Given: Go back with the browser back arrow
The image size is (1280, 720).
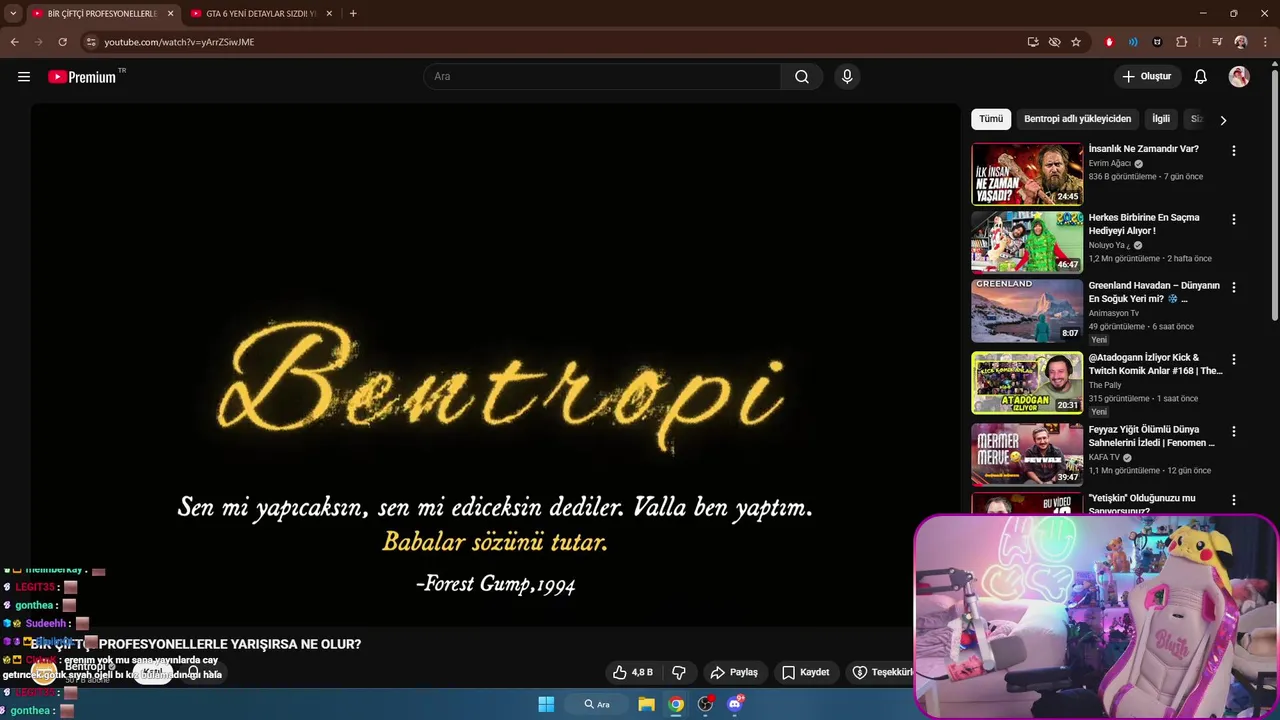Looking at the screenshot, I should (14, 42).
